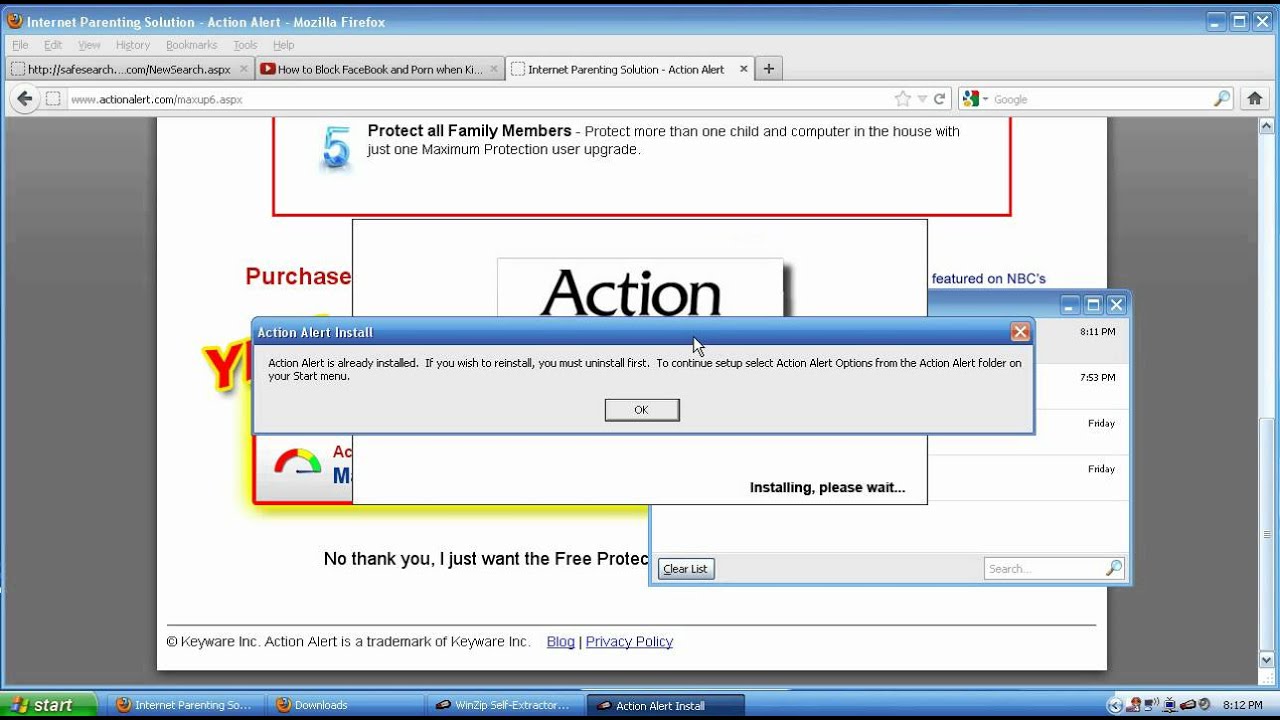Image resolution: width=1280 pixels, height=720 pixels.
Task: Open the Blog link in footer
Action: [561, 642]
